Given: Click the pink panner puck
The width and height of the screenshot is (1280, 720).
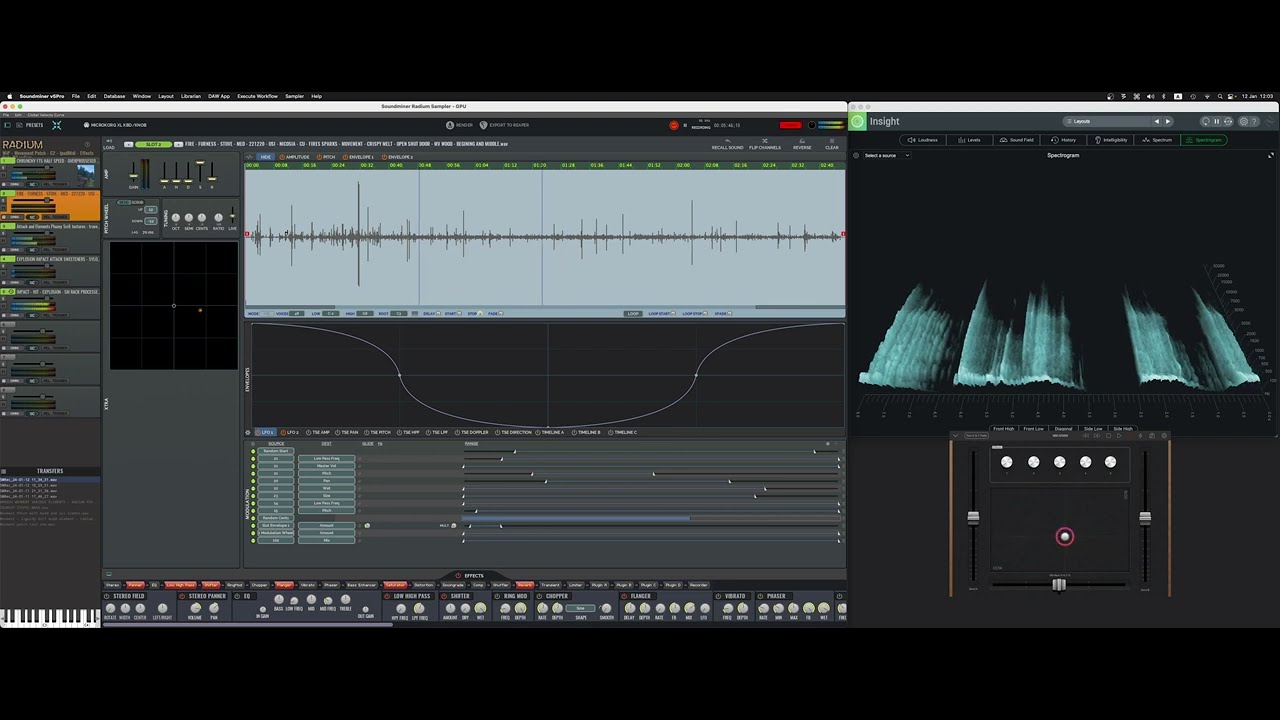Looking at the screenshot, I should point(1065,537).
